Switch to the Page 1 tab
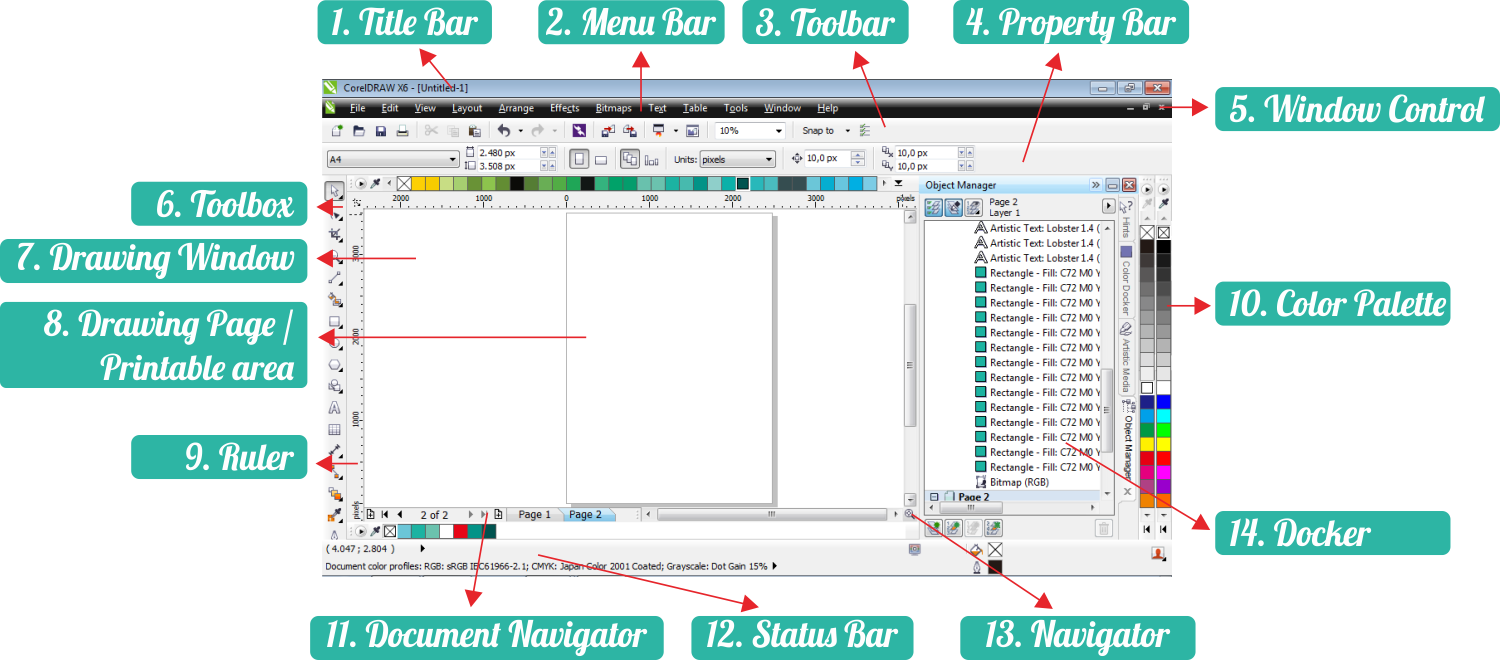 (x=534, y=514)
